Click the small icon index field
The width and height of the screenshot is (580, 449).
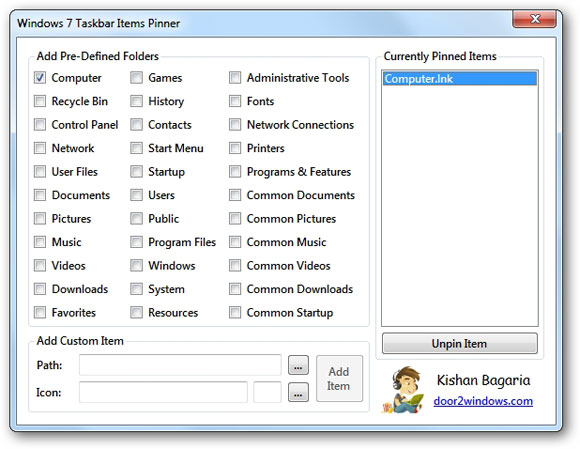(267, 392)
